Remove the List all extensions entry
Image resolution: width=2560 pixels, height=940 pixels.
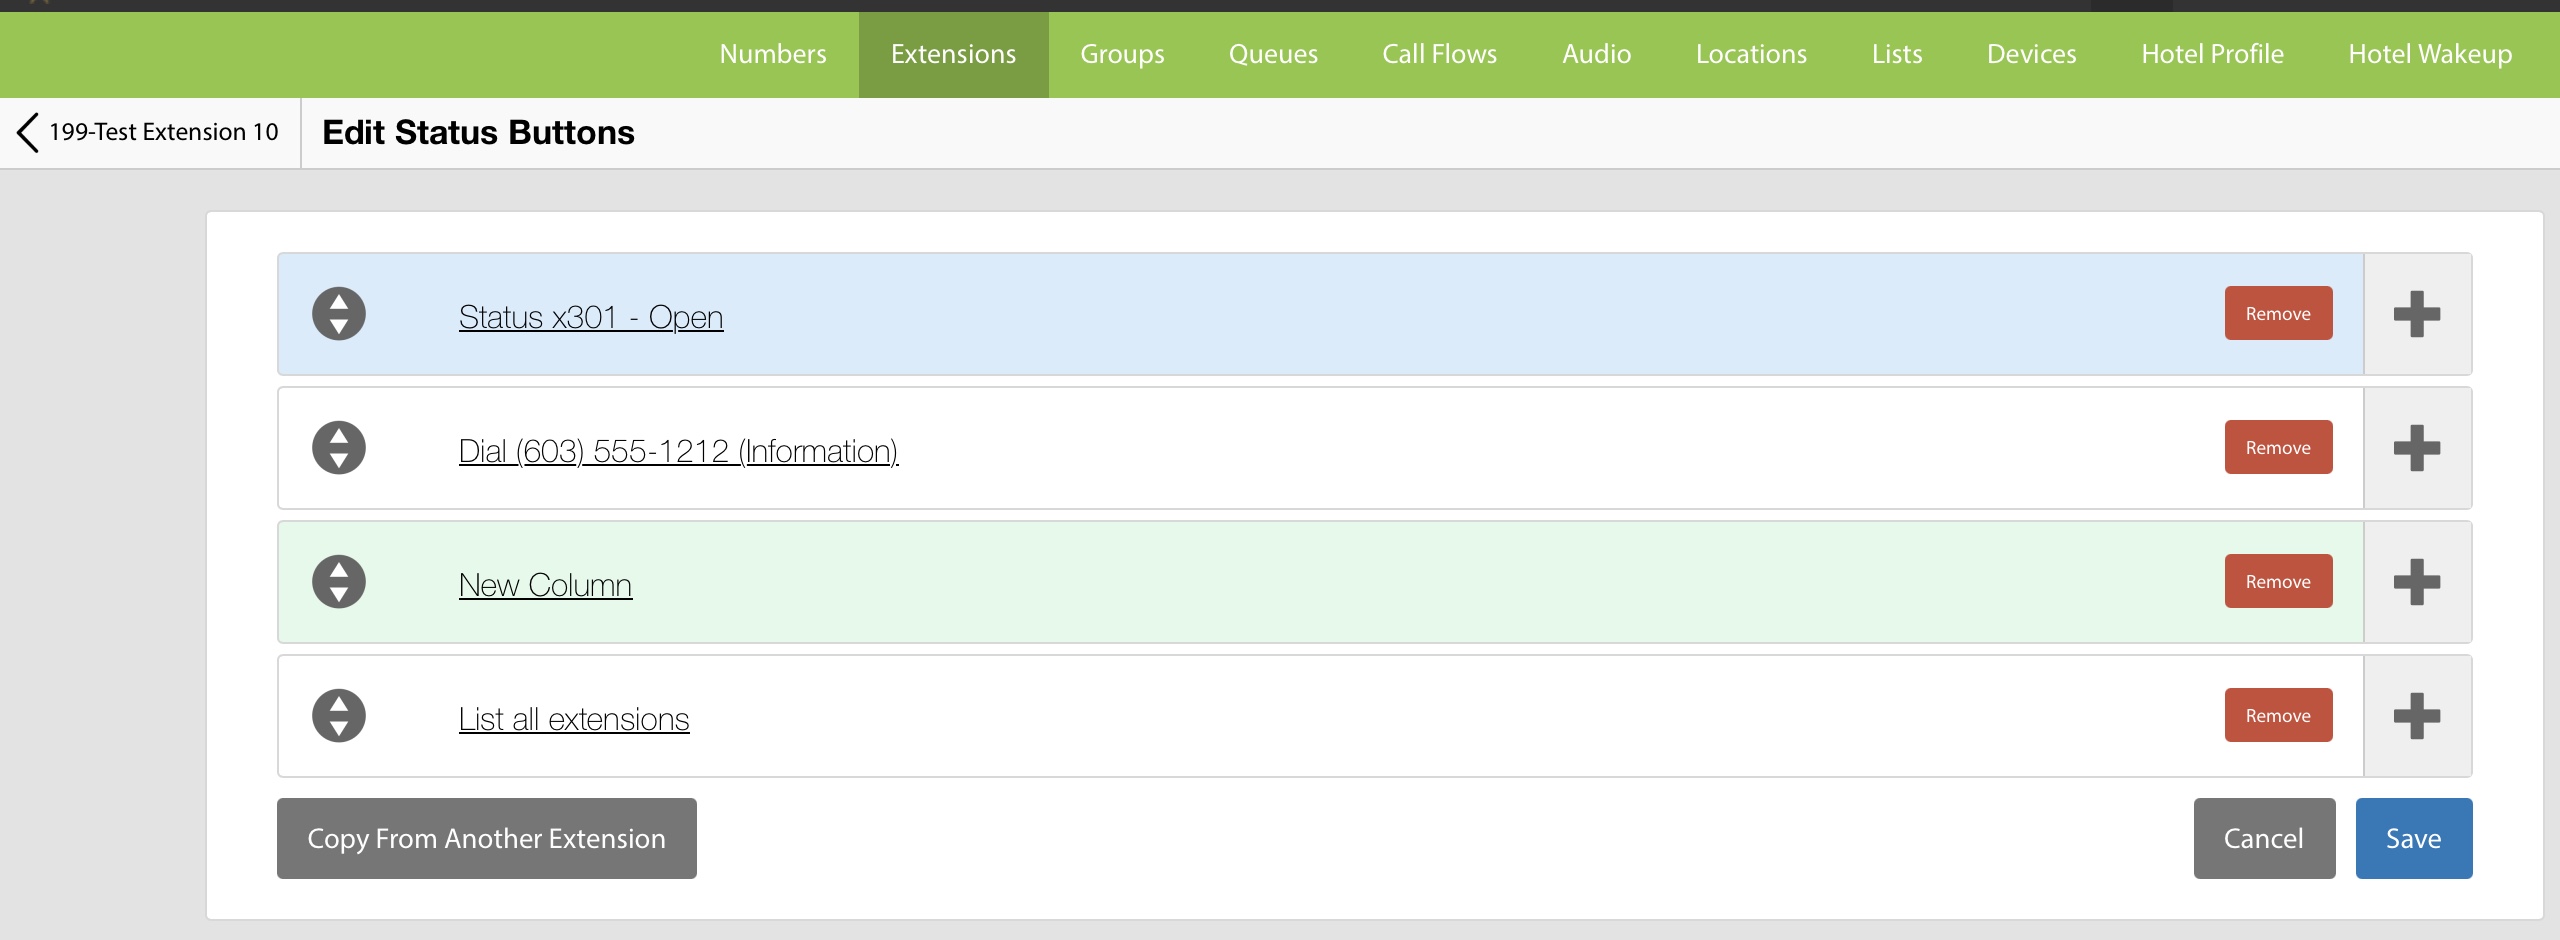2278,716
